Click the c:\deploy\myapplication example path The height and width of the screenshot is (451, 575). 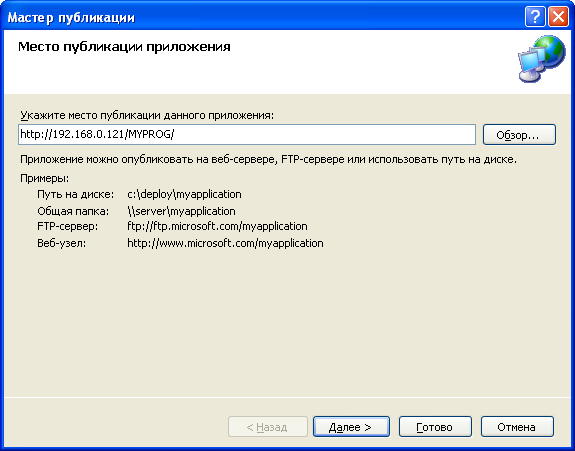184,194
